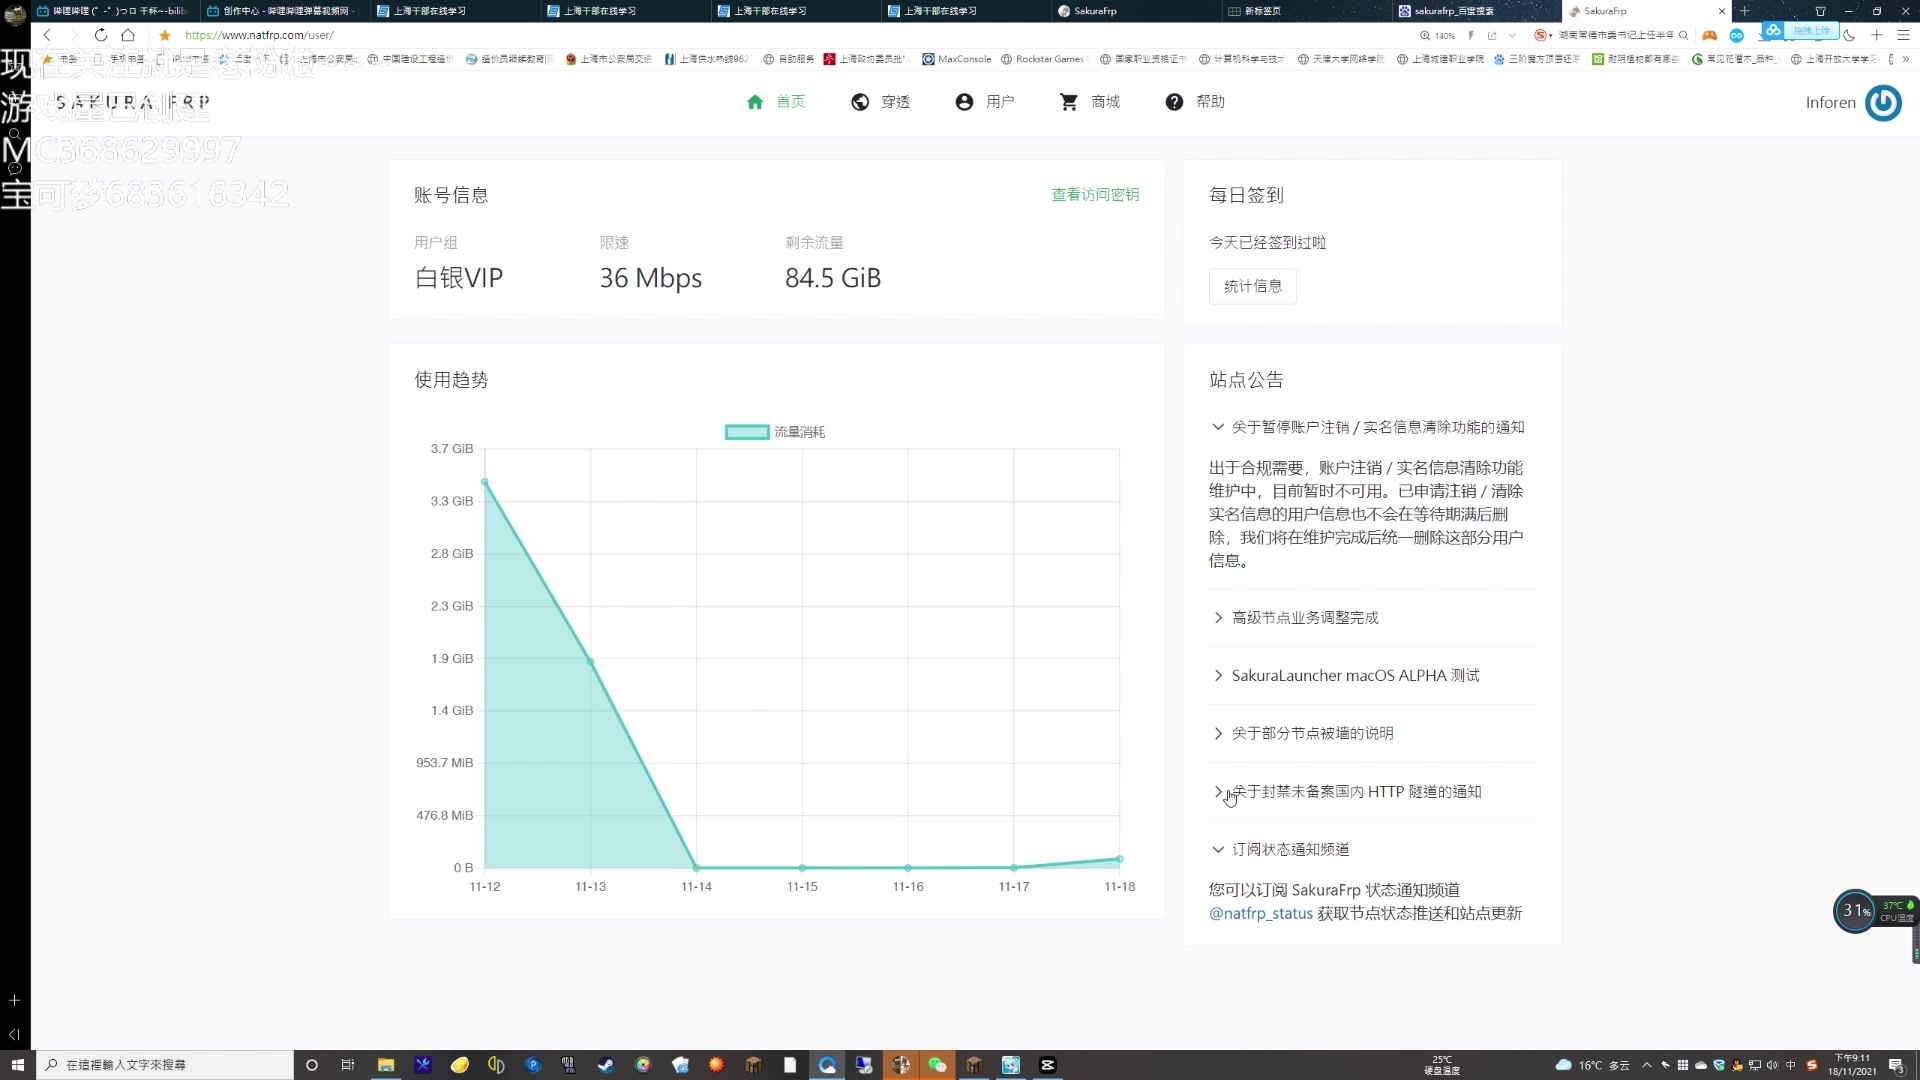1920x1080 pixels.
Task: Click the CapCut taskbar icon
Action: coord(1048,1065)
